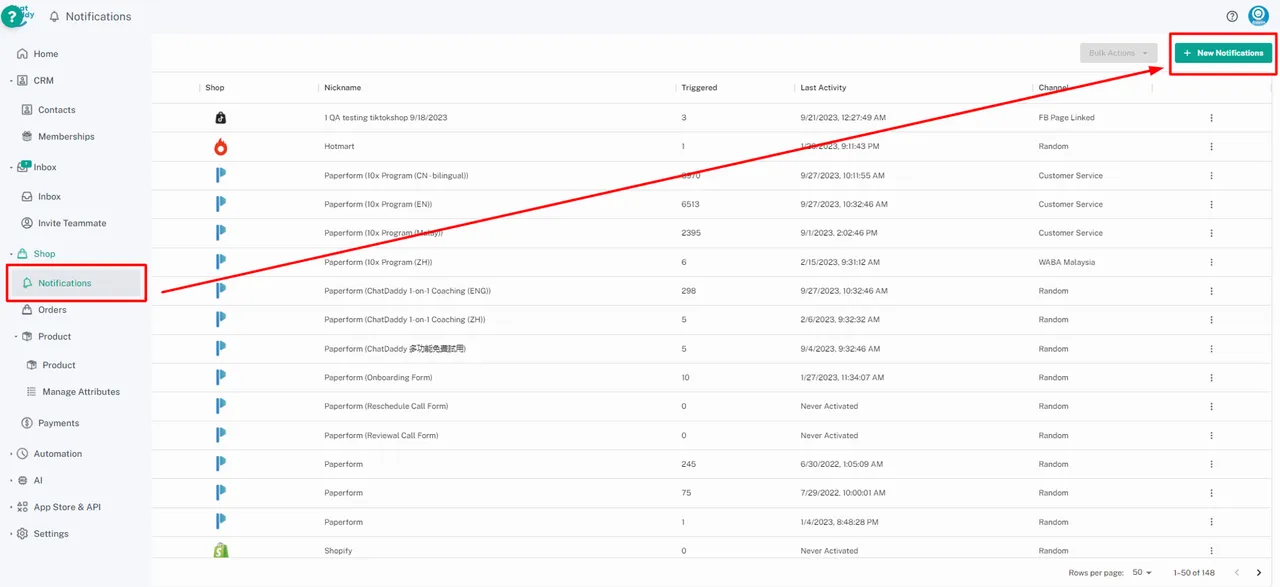
Task: Click the TikTok shop icon in first row
Action: click(221, 118)
